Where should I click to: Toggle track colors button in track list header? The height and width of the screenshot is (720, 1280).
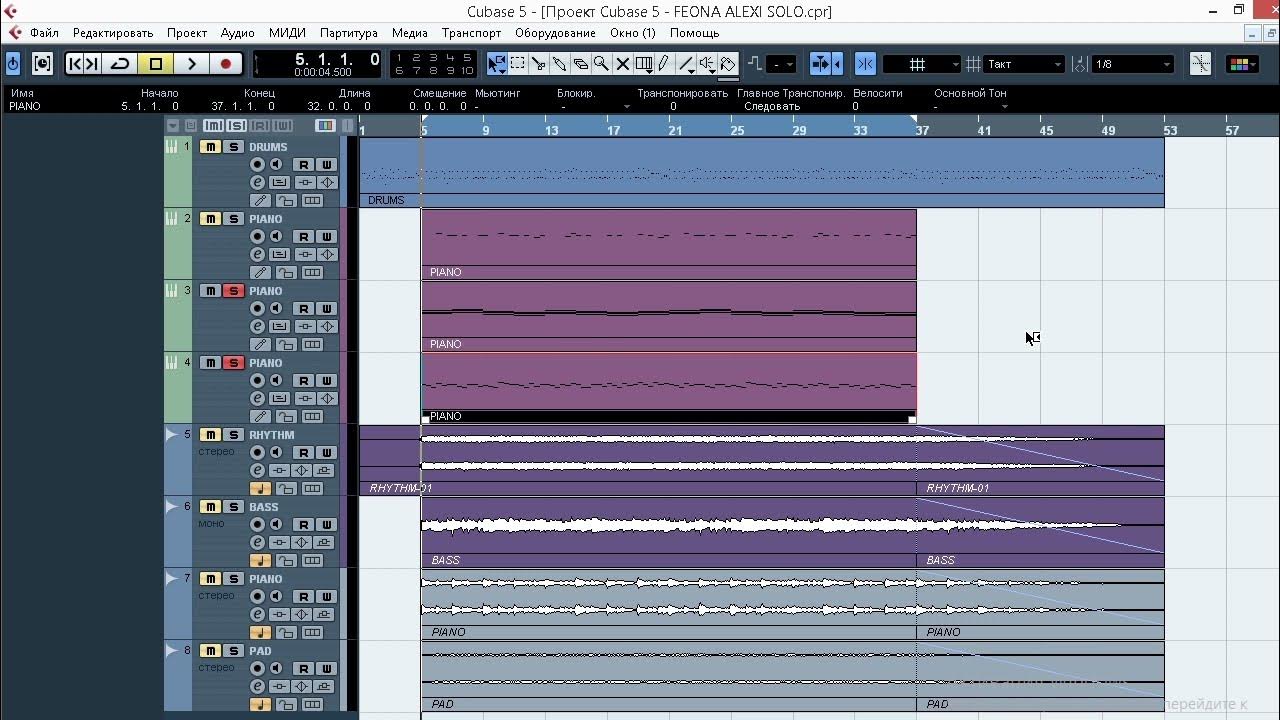pos(325,126)
